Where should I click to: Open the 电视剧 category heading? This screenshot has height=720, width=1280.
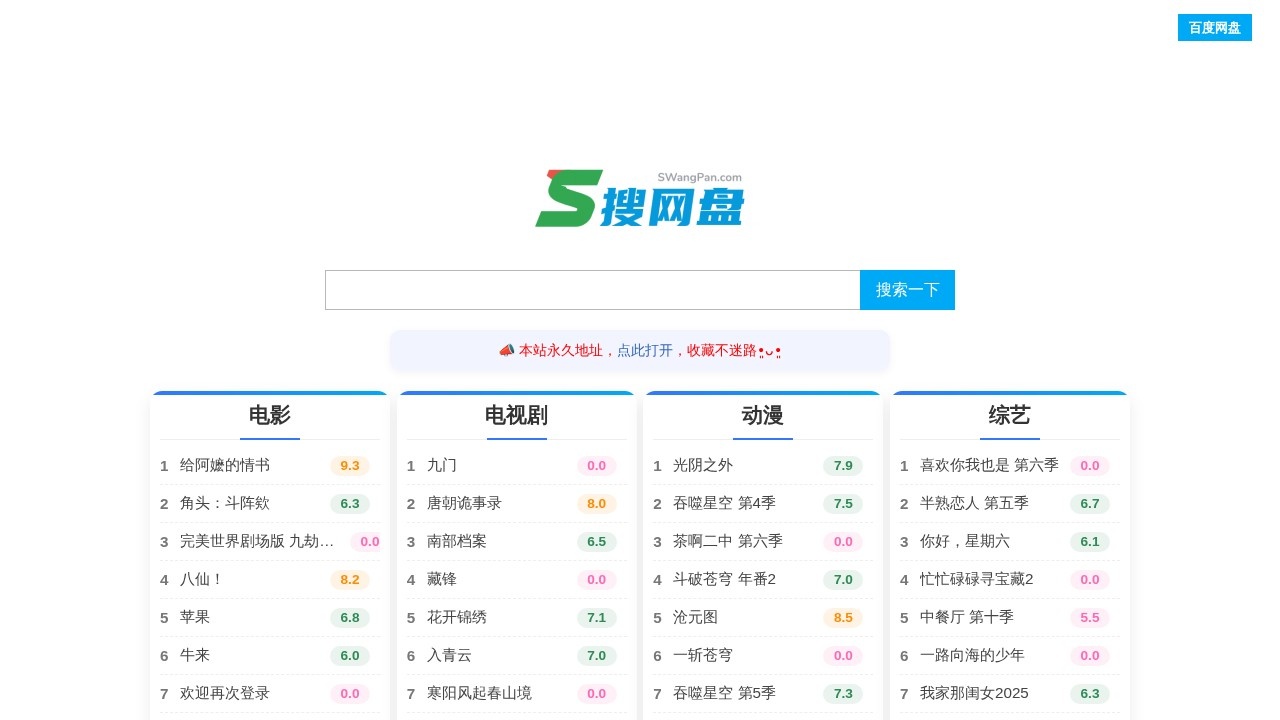click(516, 415)
